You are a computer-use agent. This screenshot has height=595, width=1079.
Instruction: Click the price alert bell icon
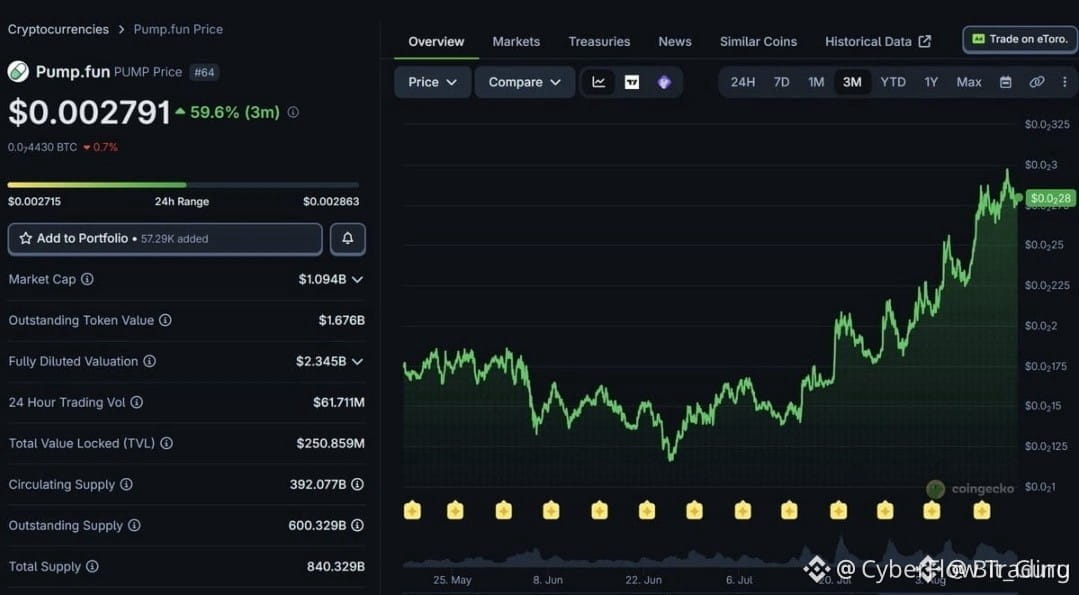tap(348, 239)
